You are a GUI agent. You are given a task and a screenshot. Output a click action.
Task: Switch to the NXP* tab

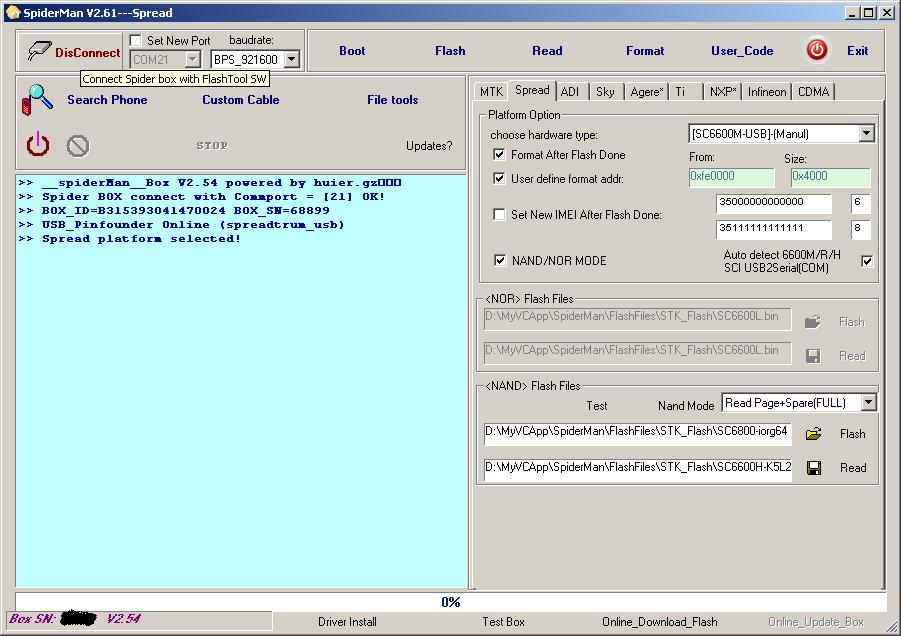(x=723, y=92)
